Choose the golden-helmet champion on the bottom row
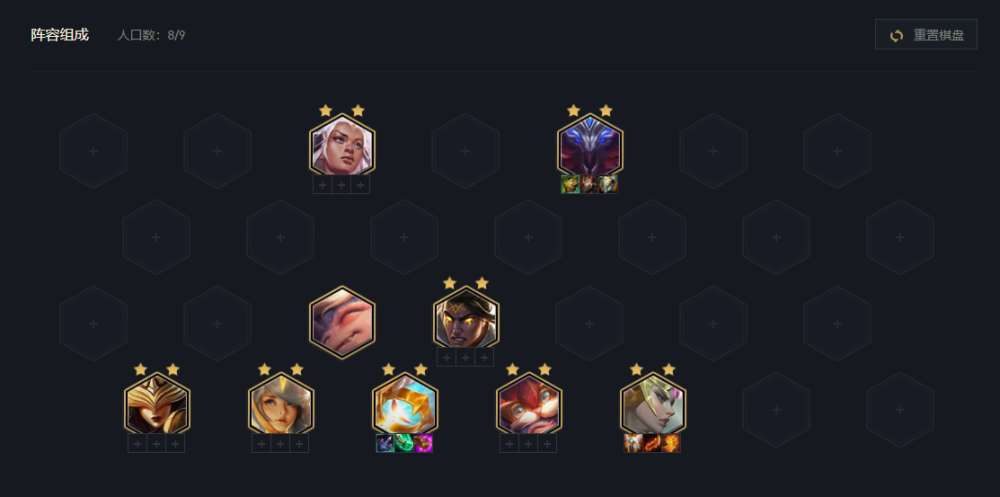The height and width of the screenshot is (497, 1000). (x=156, y=405)
